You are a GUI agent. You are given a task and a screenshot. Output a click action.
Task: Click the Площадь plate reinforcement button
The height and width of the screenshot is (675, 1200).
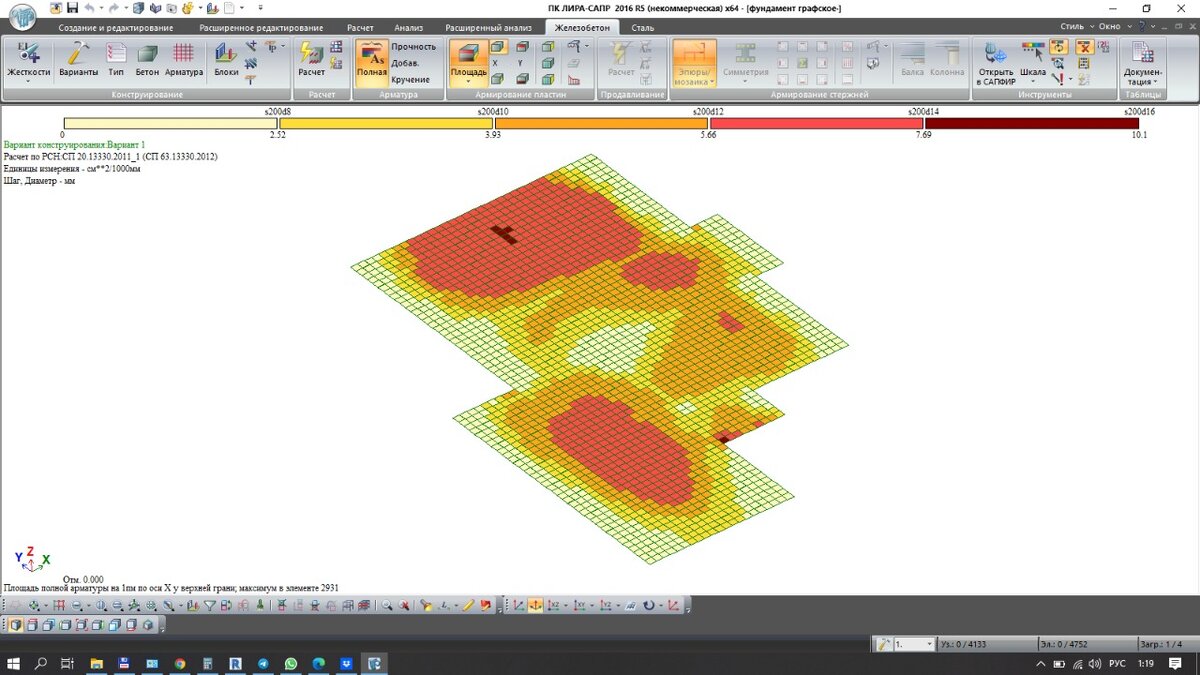point(468,58)
